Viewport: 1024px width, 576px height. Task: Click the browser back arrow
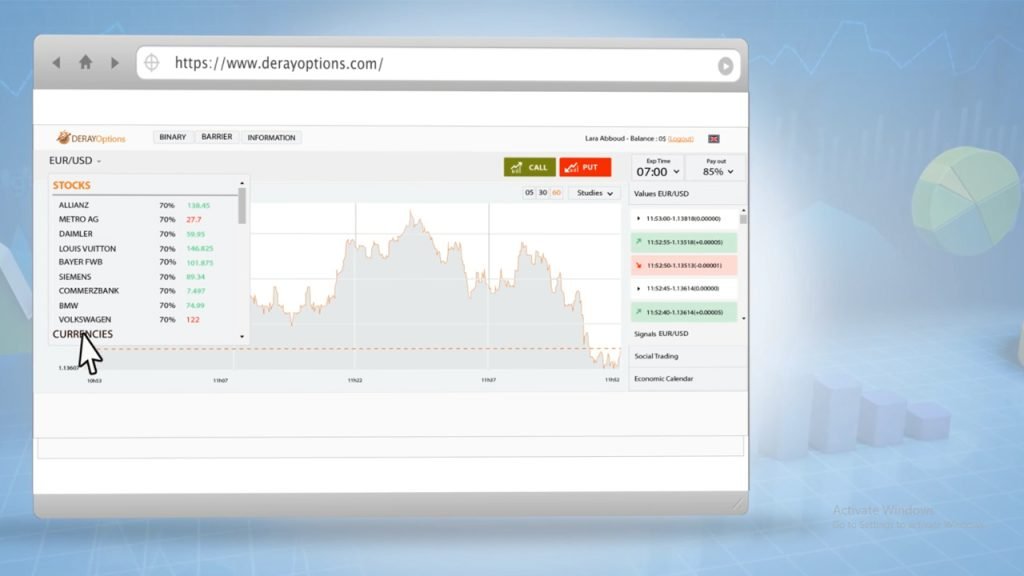click(x=57, y=62)
